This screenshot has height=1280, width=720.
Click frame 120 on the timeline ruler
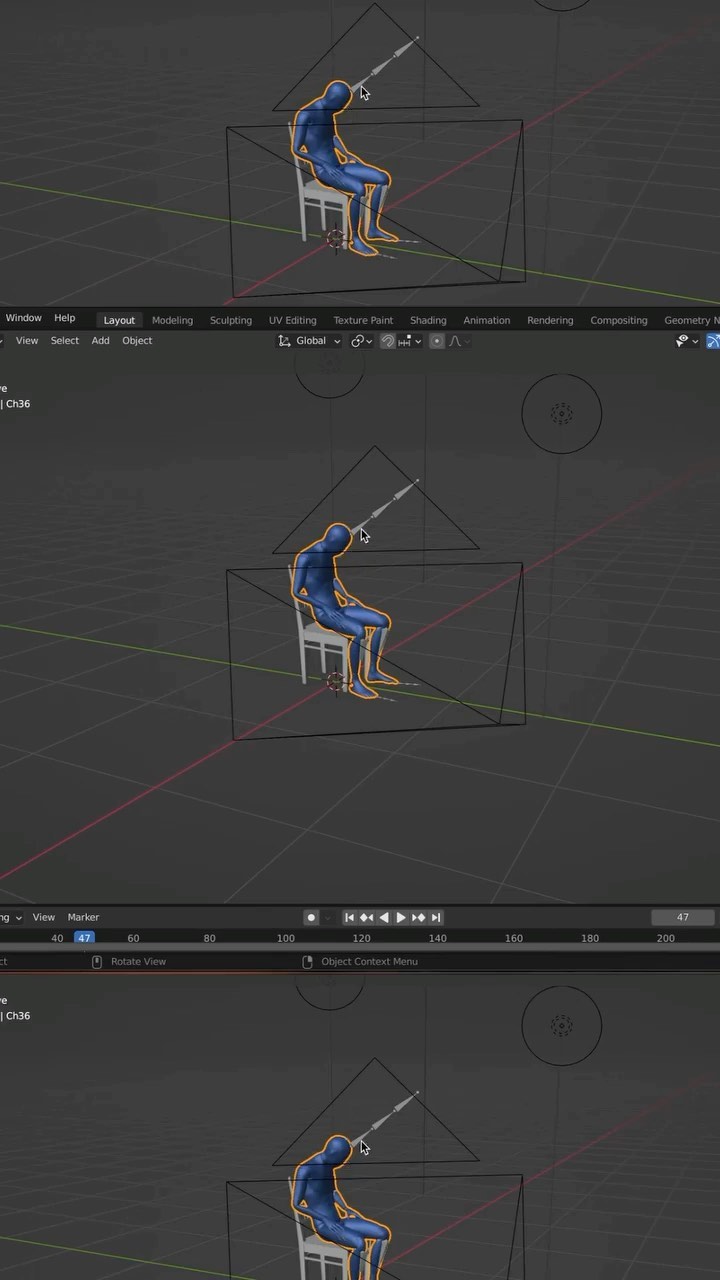pos(361,938)
